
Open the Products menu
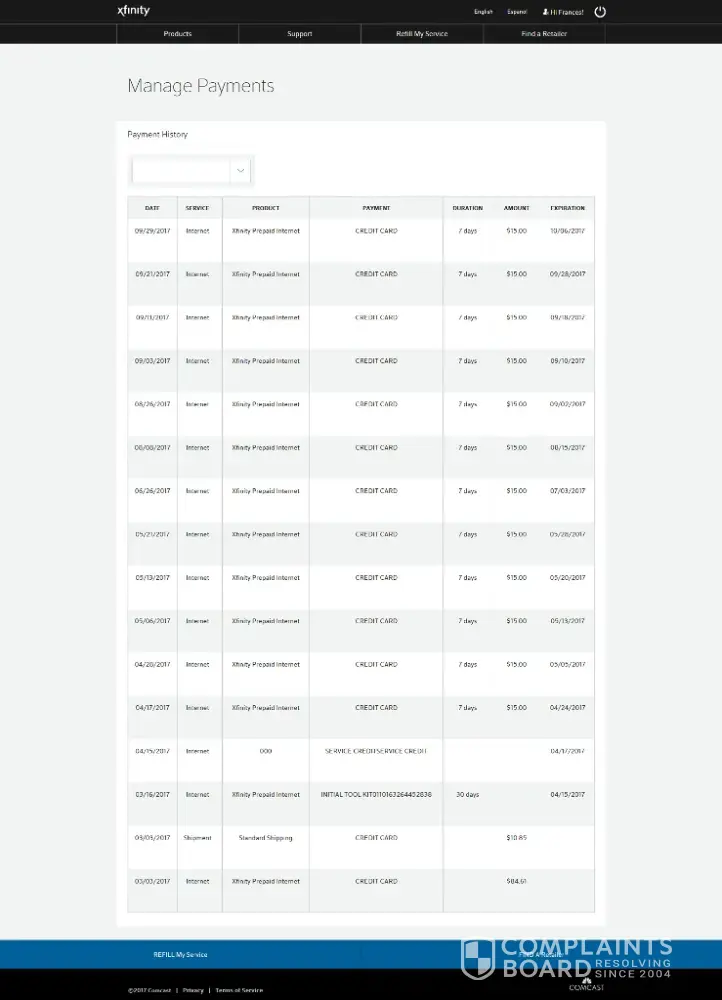[177, 34]
